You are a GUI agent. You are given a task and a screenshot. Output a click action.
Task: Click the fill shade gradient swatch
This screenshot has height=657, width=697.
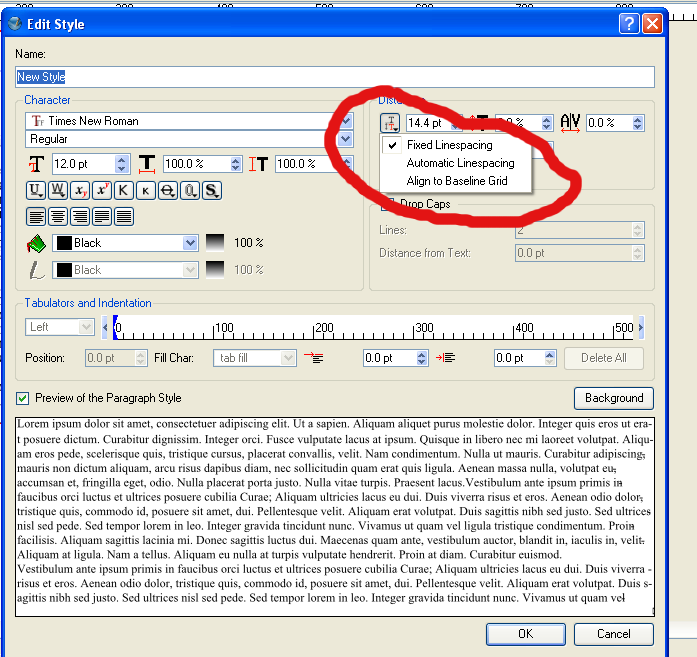click(216, 243)
